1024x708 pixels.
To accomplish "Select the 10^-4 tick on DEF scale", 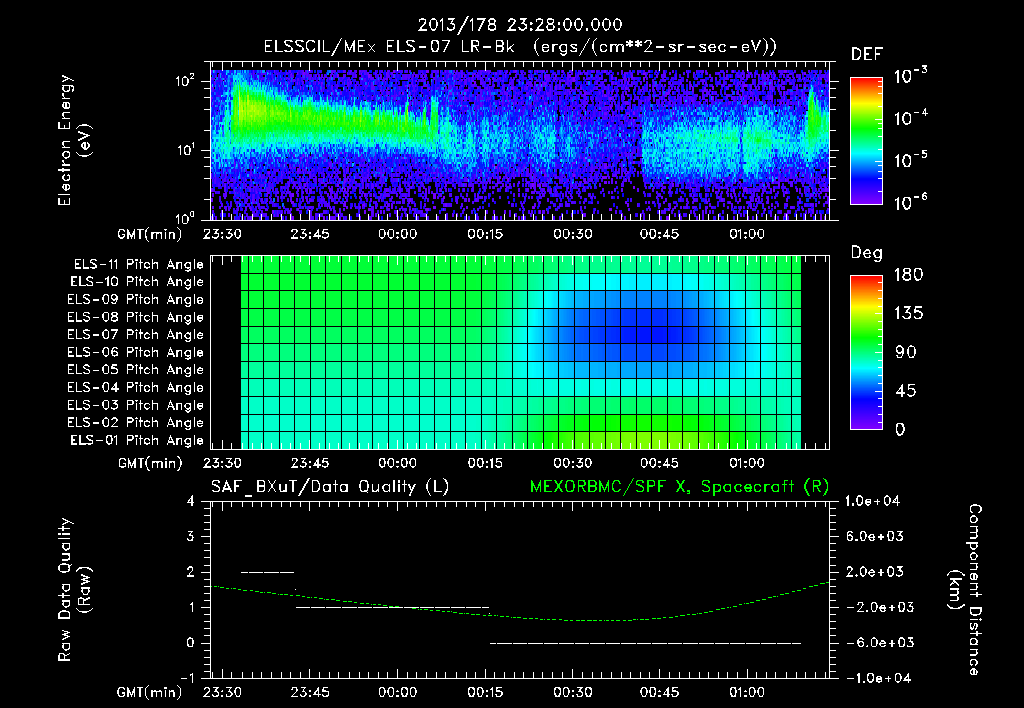I will [x=910, y=118].
